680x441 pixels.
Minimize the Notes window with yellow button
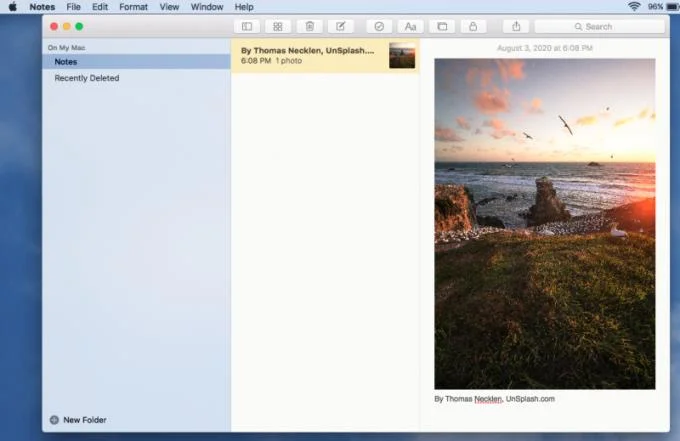pyautogui.click(x=66, y=26)
